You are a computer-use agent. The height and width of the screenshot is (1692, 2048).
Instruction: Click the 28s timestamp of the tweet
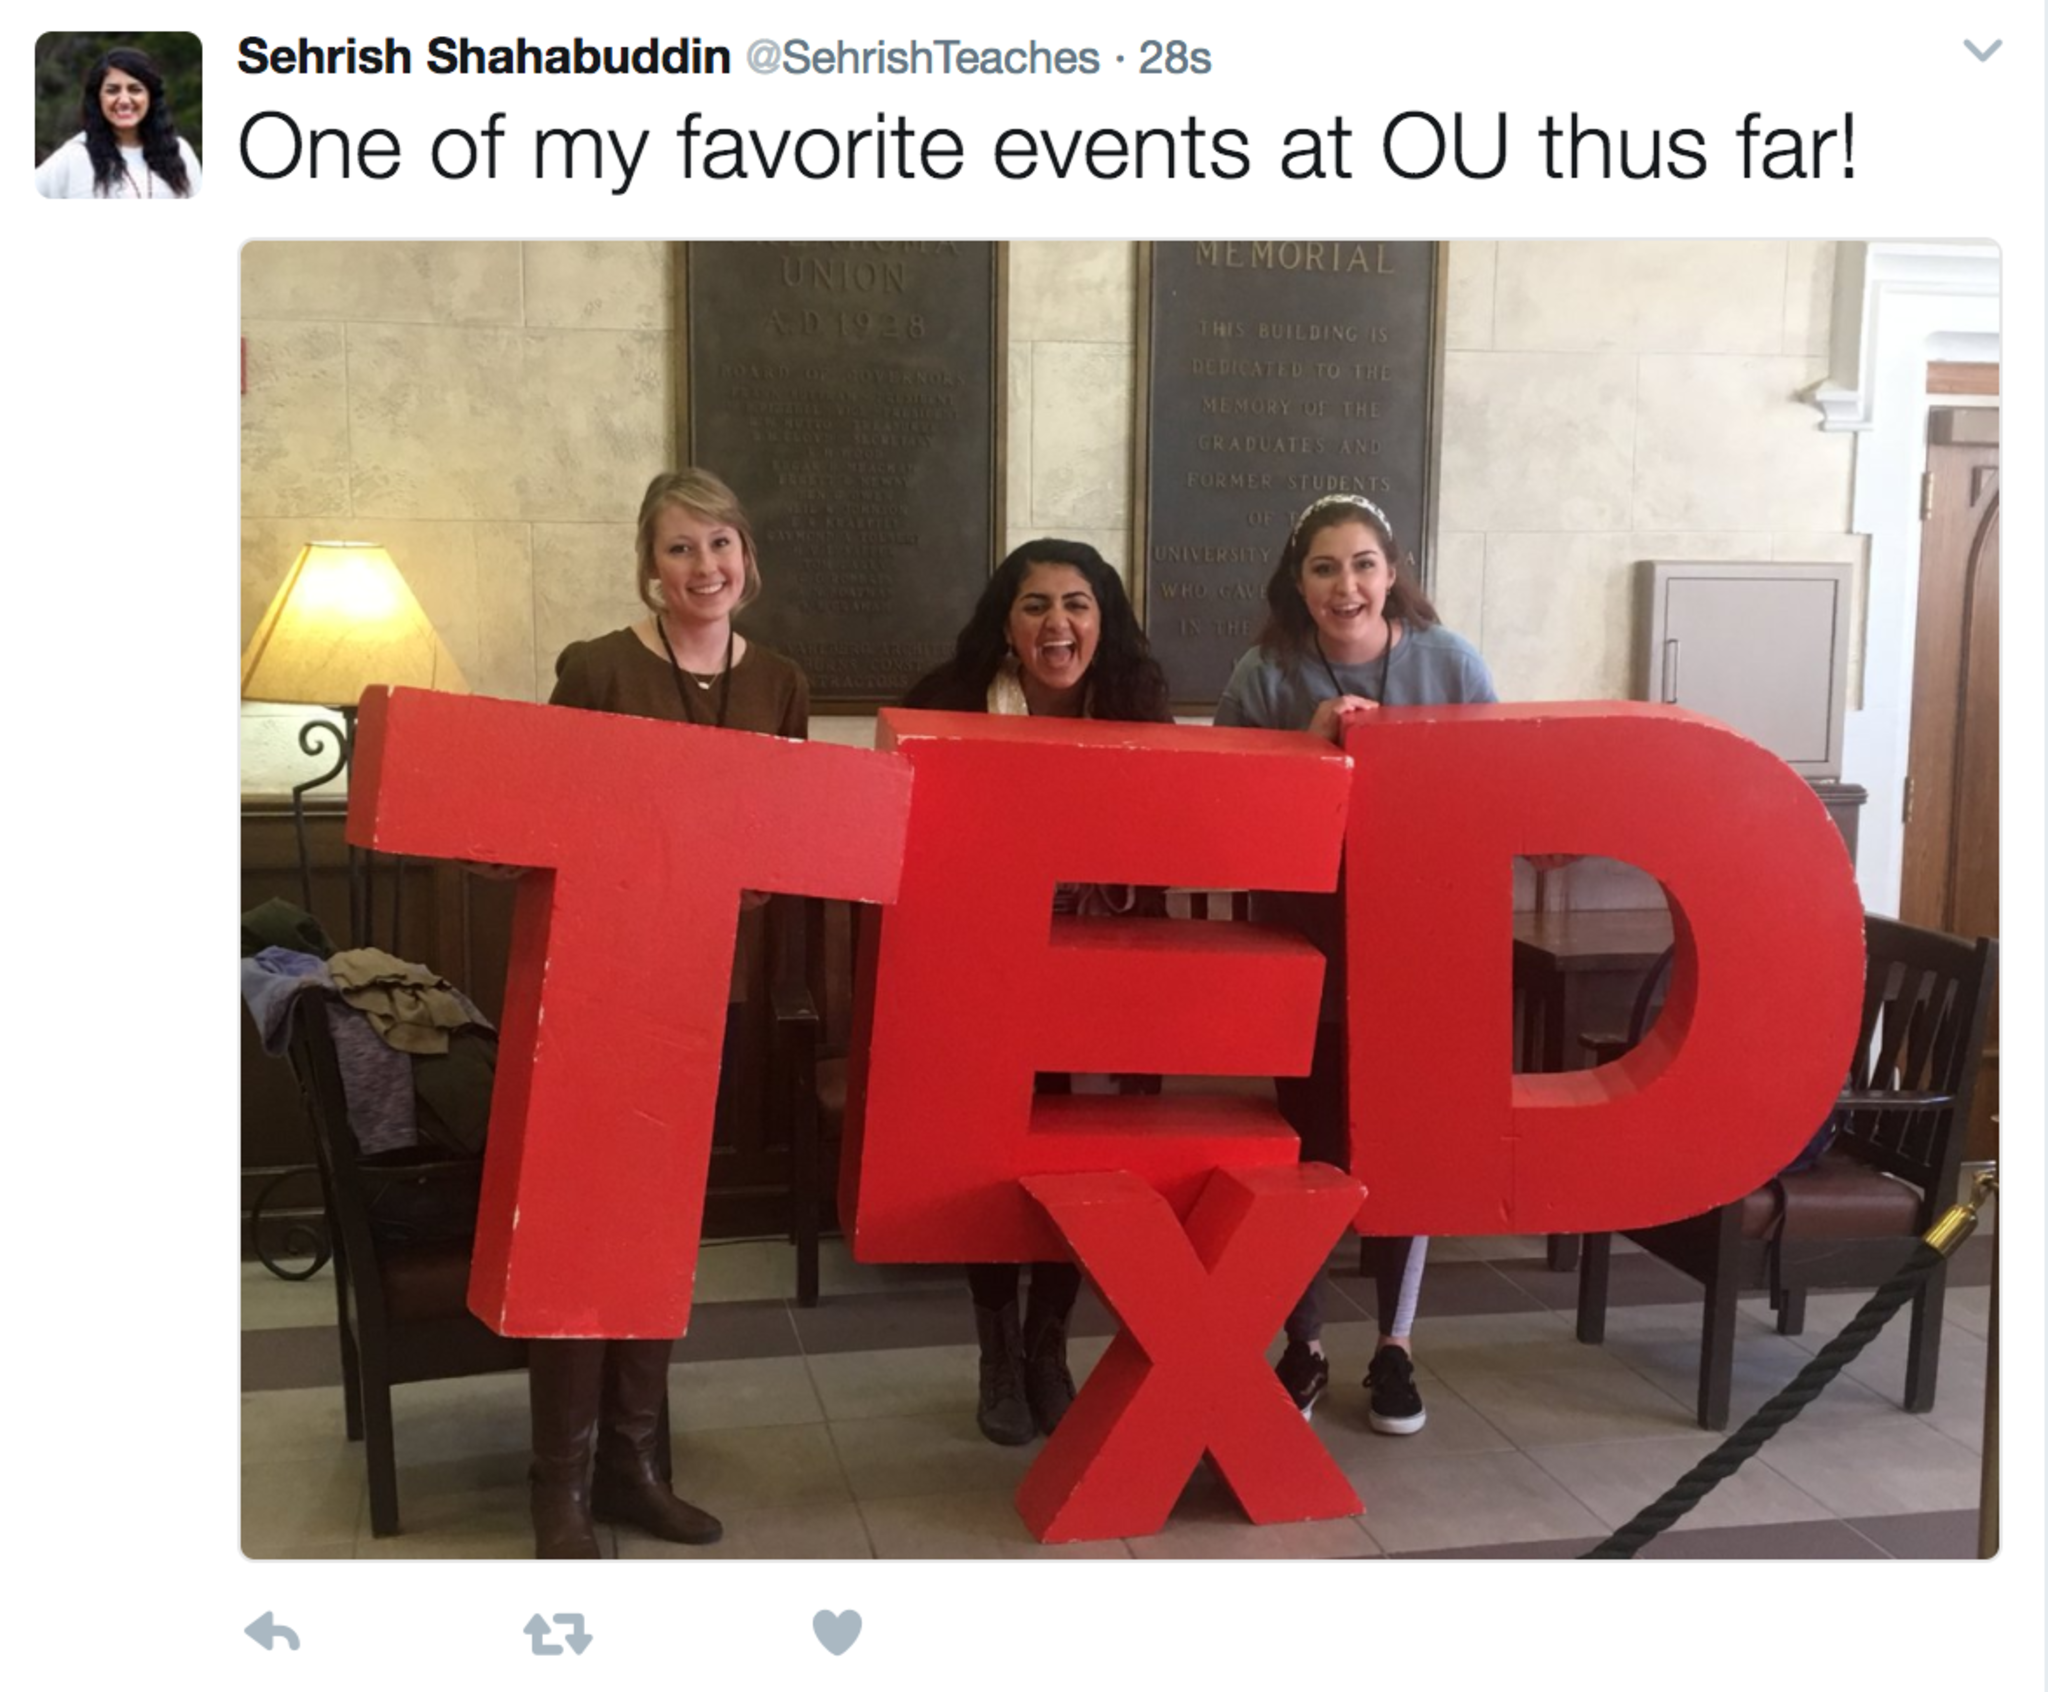pos(1175,58)
